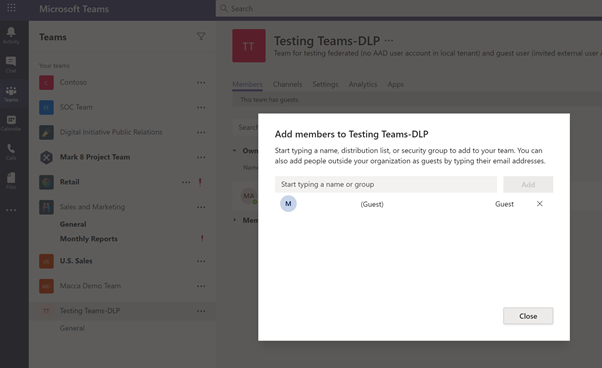The width and height of the screenshot is (602, 368).
Task: Open more options for Testing Teams-DLP header
Action: [x=389, y=40]
